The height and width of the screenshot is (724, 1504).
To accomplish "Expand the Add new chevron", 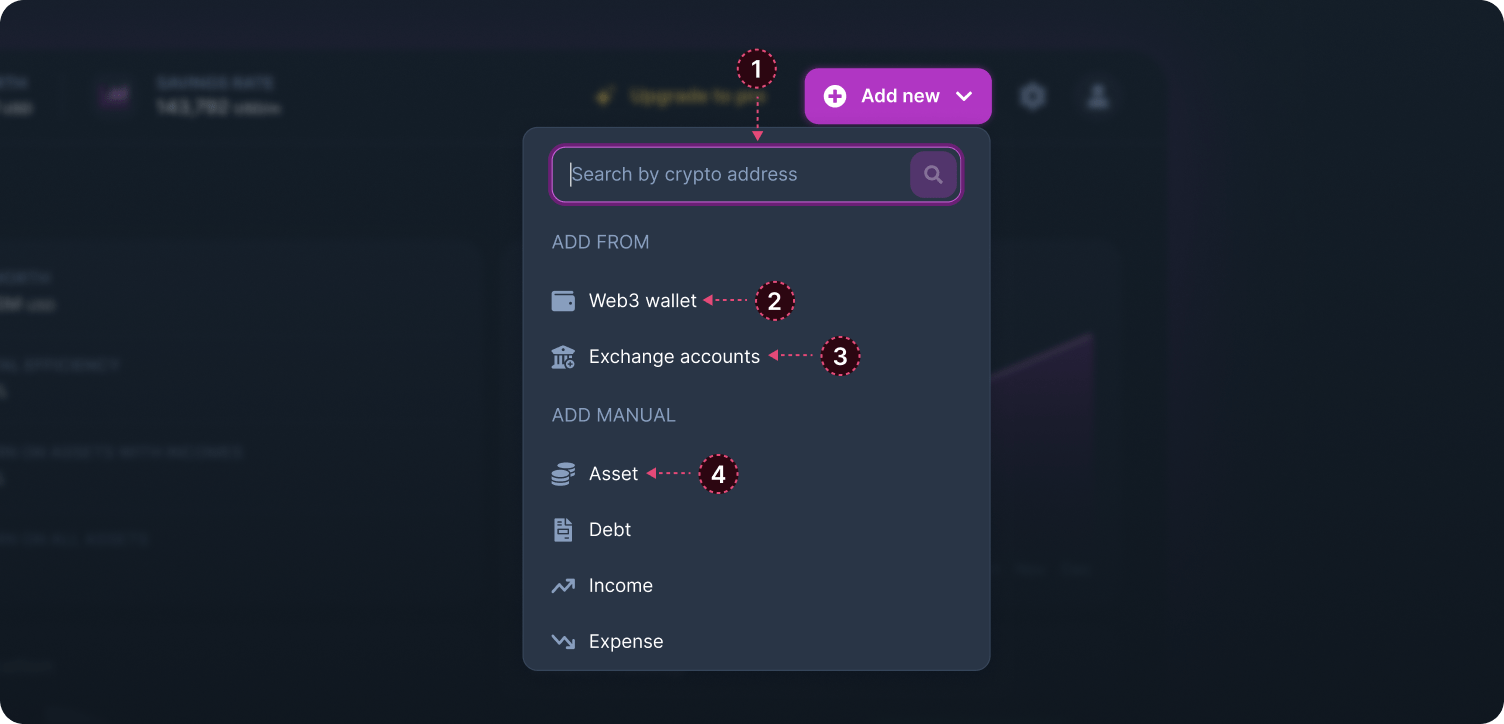I will 963,96.
